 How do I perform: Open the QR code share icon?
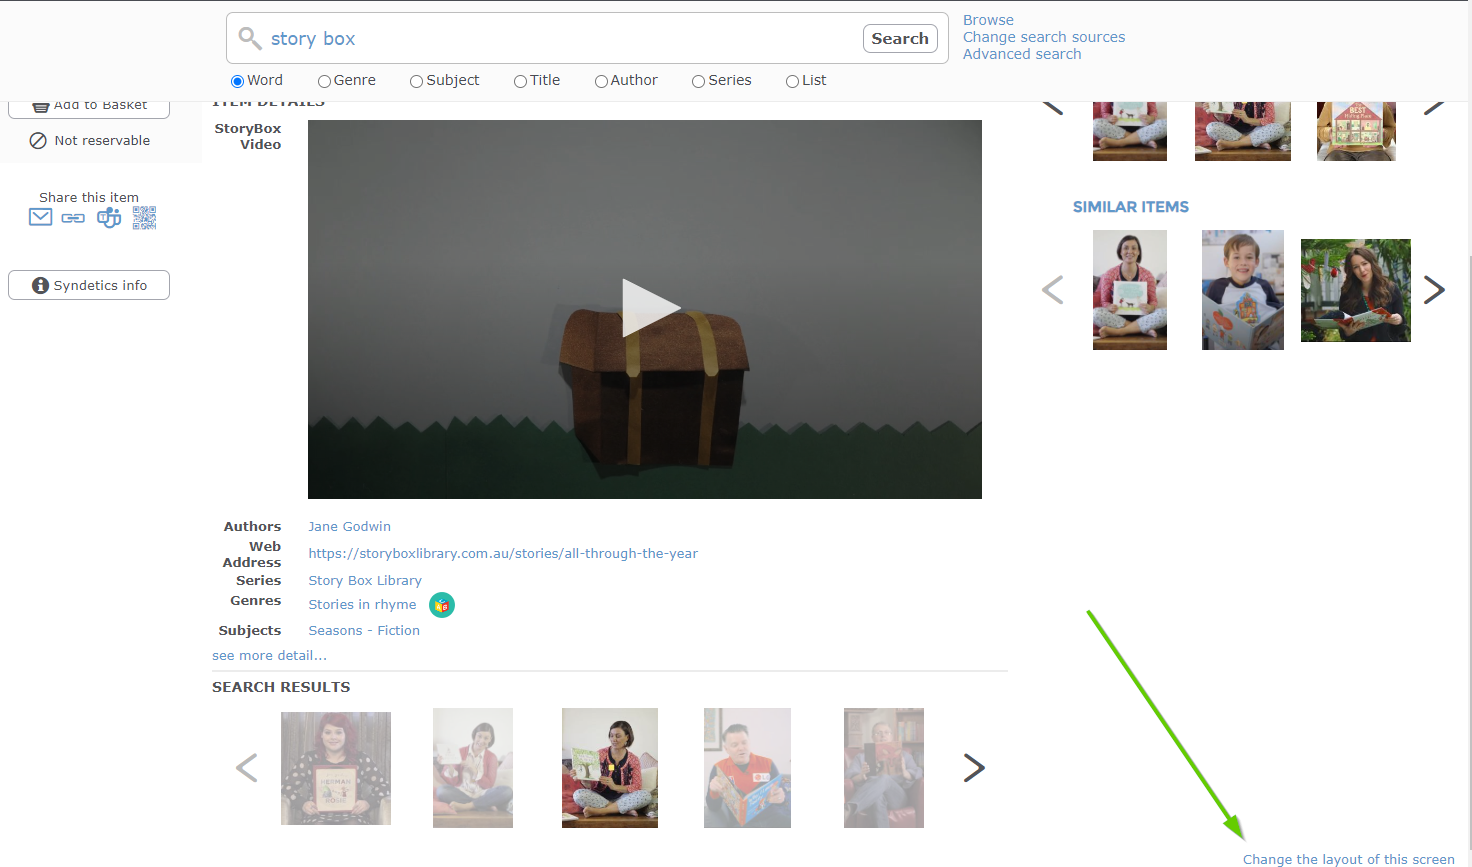pos(144,218)
